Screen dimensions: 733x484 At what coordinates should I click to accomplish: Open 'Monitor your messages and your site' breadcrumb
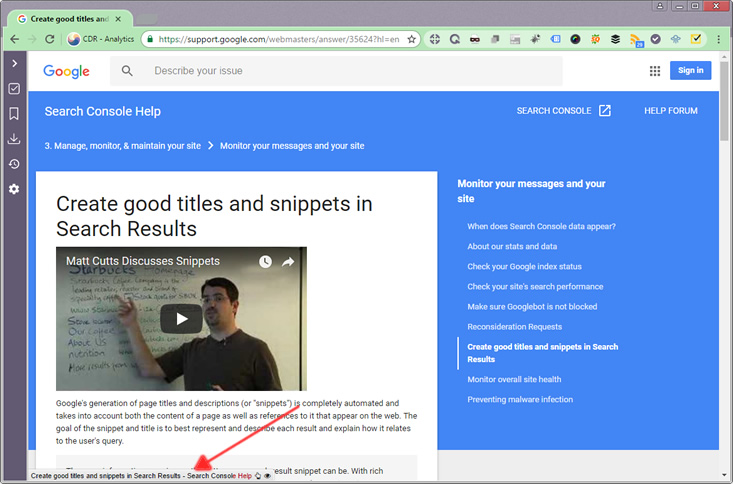(292, 146)
